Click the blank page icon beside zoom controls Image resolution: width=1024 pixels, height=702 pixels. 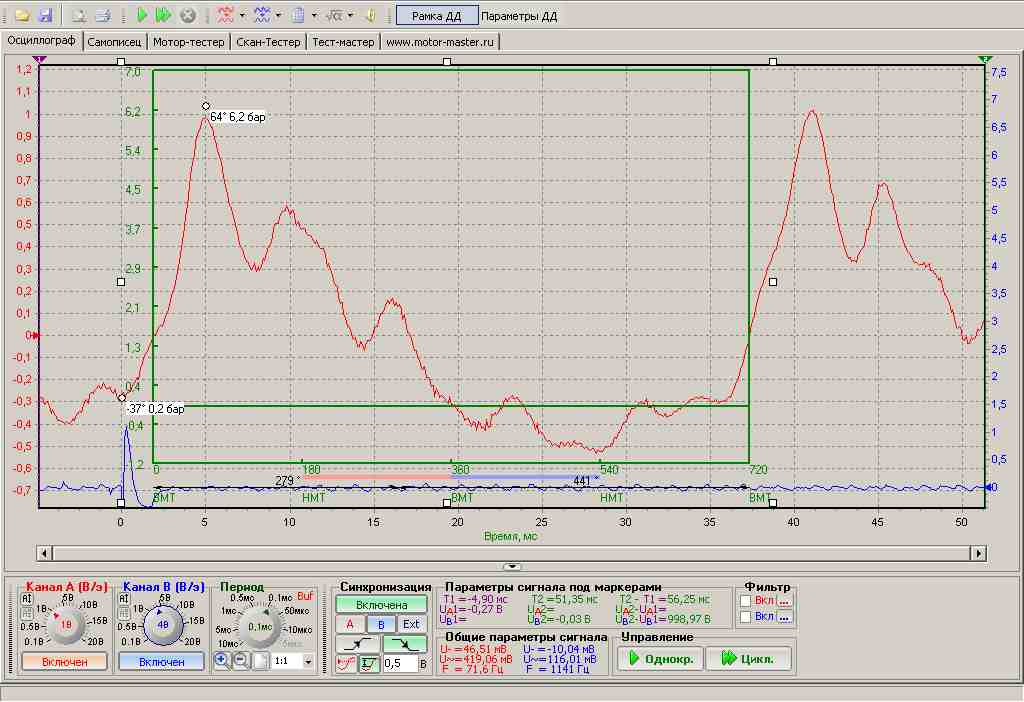pos(260,661)
